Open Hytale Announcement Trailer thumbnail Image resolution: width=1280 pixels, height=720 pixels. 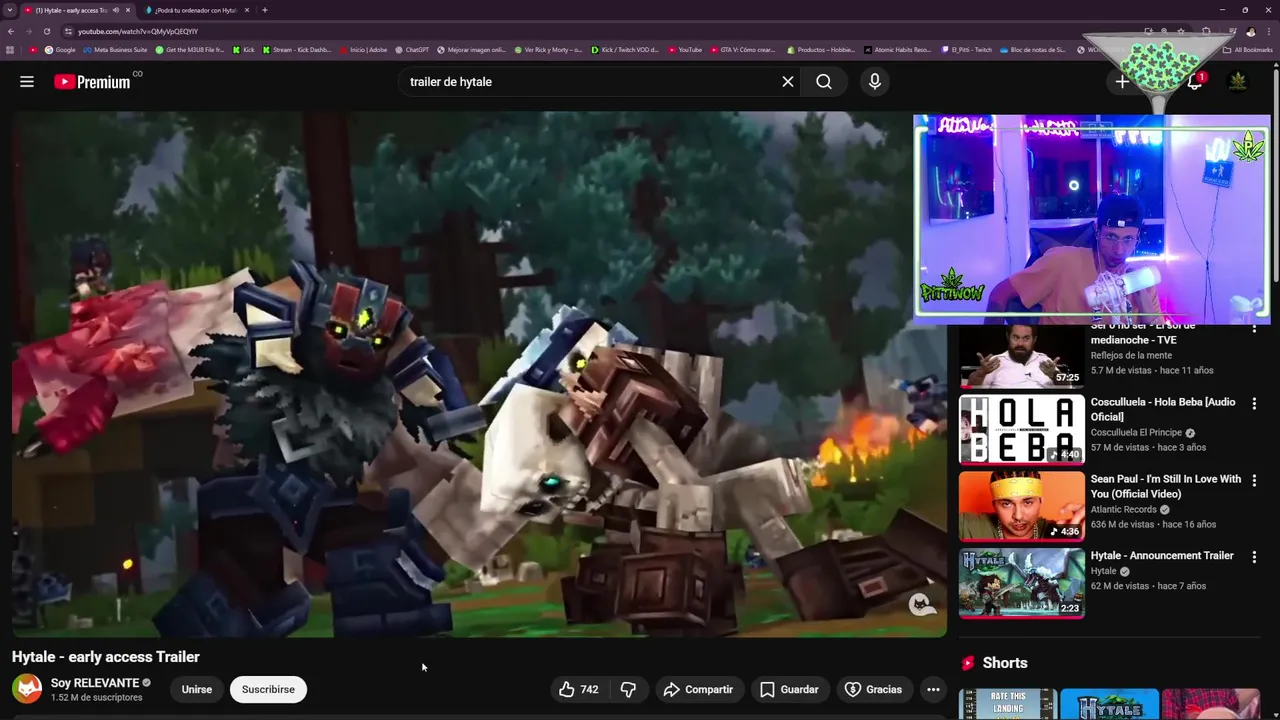[1021, 584]
